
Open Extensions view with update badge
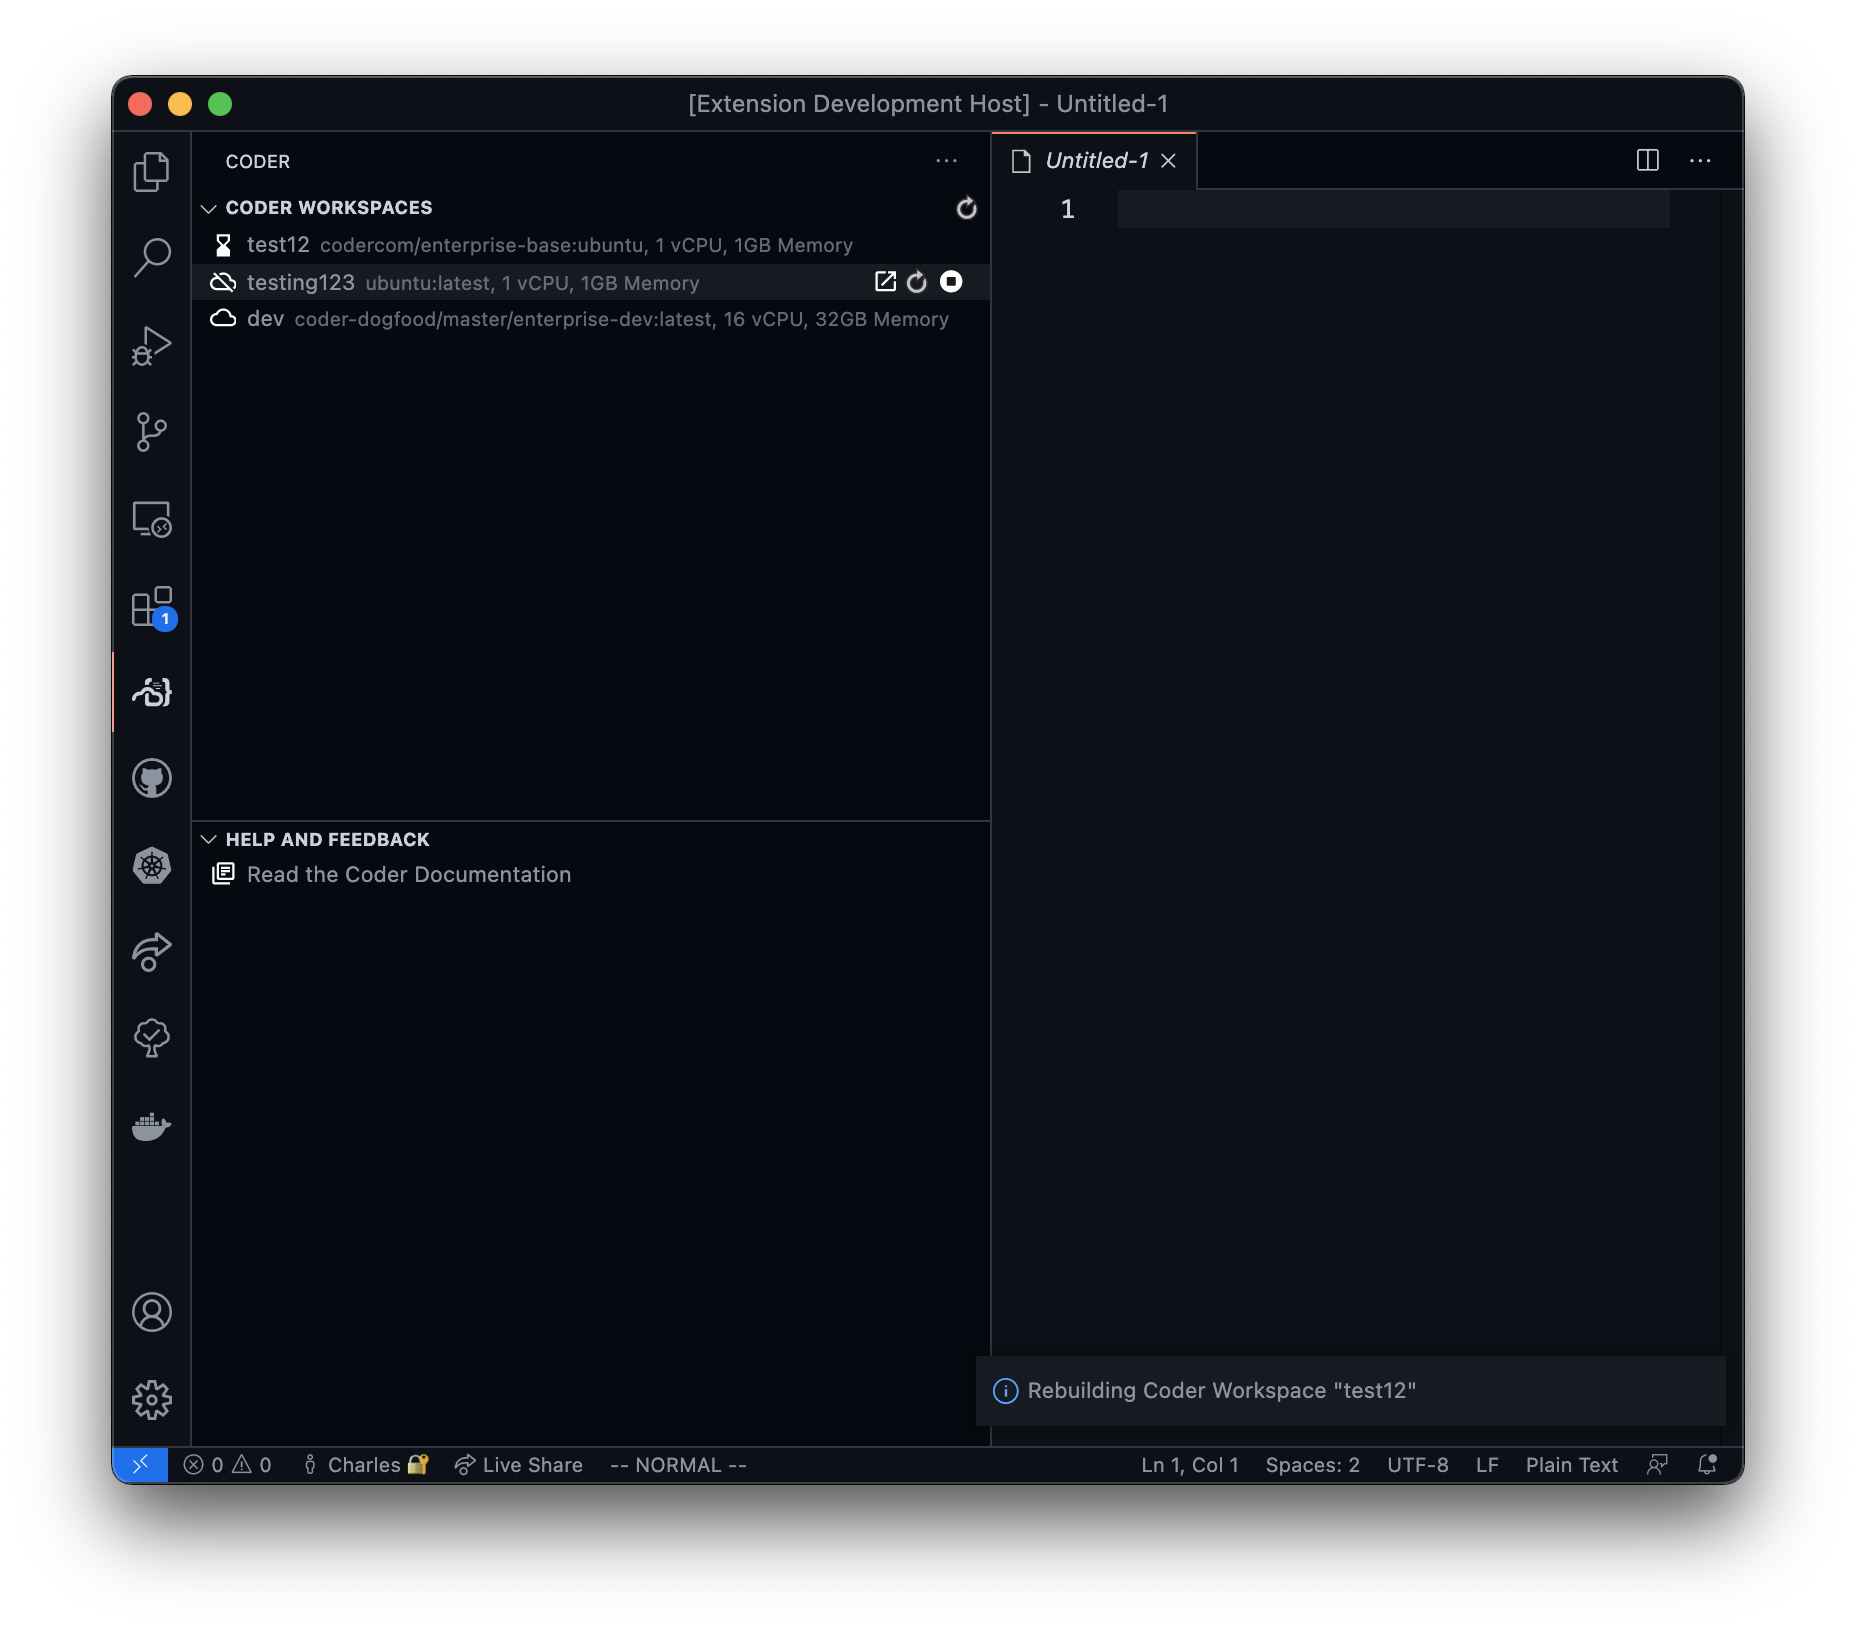(151, 607)
